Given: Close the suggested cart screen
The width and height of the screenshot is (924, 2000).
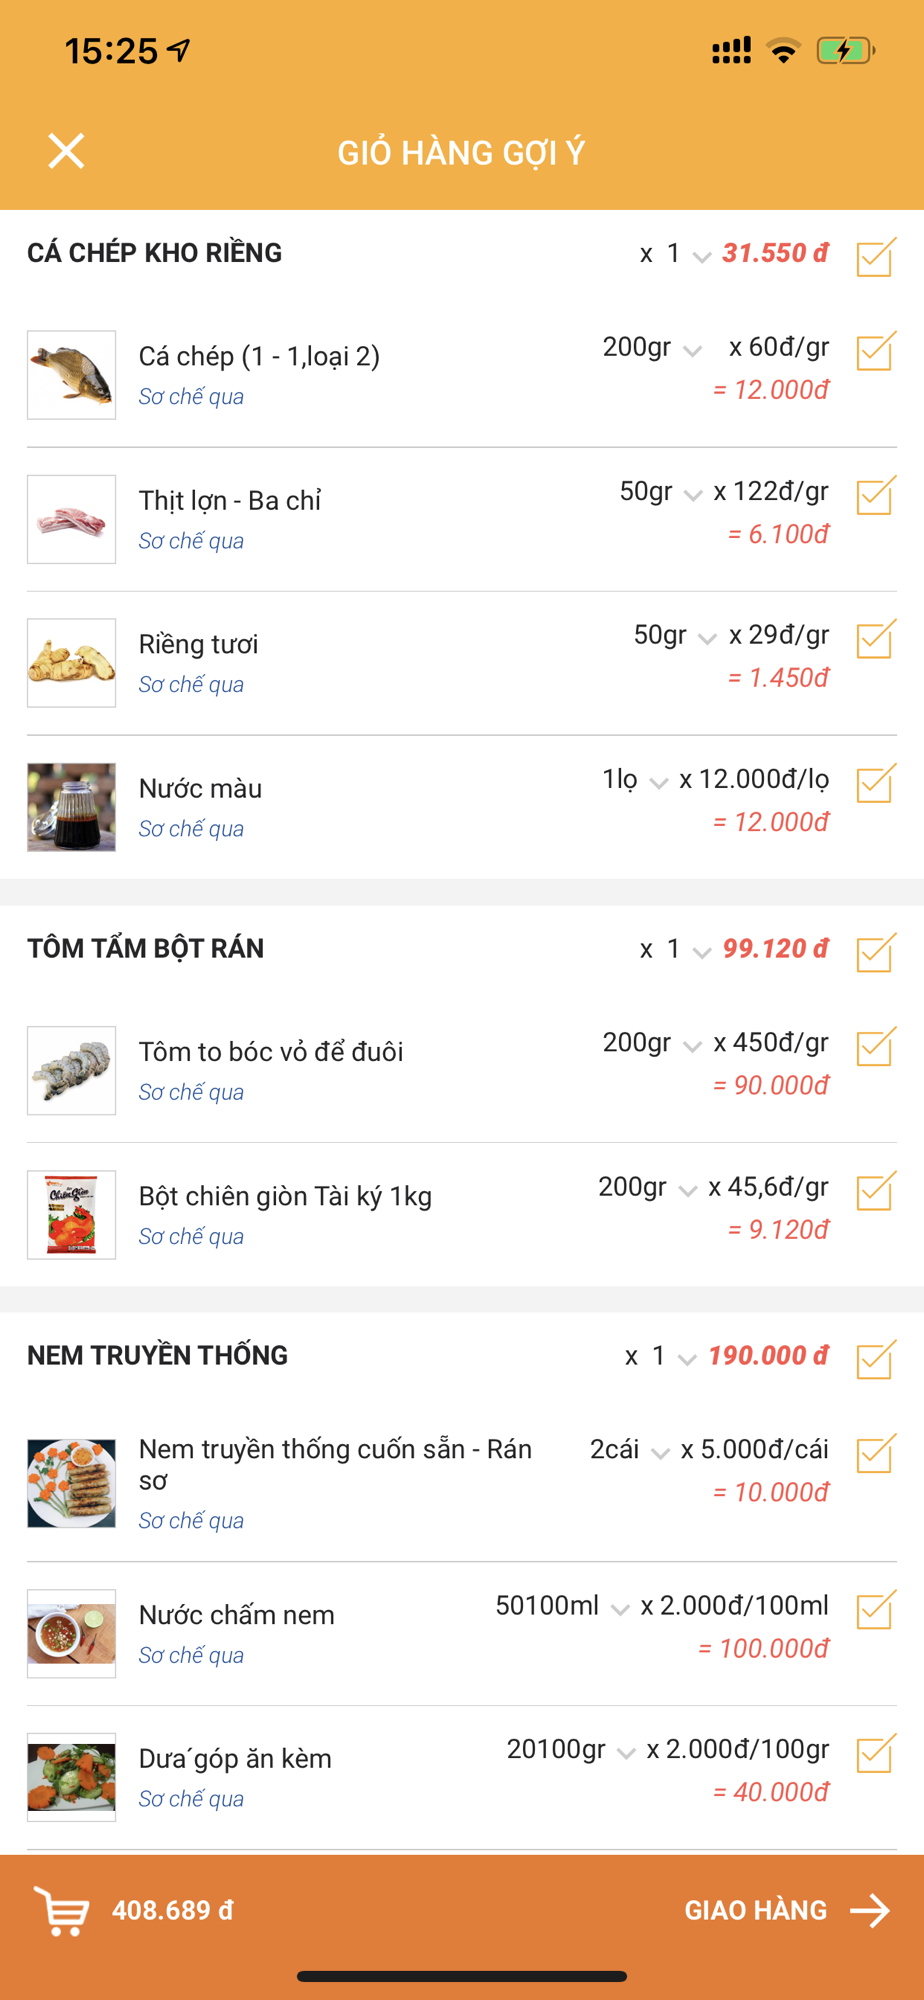Looking at the screenshot, I should click(x=66, y=152).
